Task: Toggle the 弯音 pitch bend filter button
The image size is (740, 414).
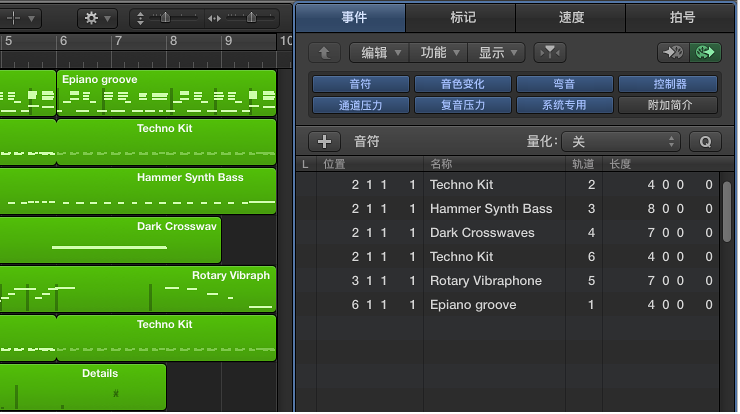Action: pyautogui.click(x=565, y=84)
